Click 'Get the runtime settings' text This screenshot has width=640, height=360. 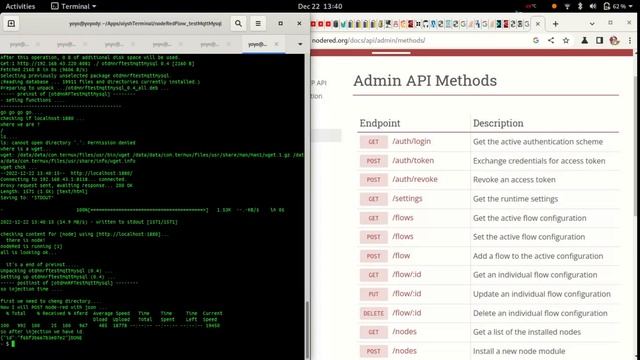coord(516,199)
